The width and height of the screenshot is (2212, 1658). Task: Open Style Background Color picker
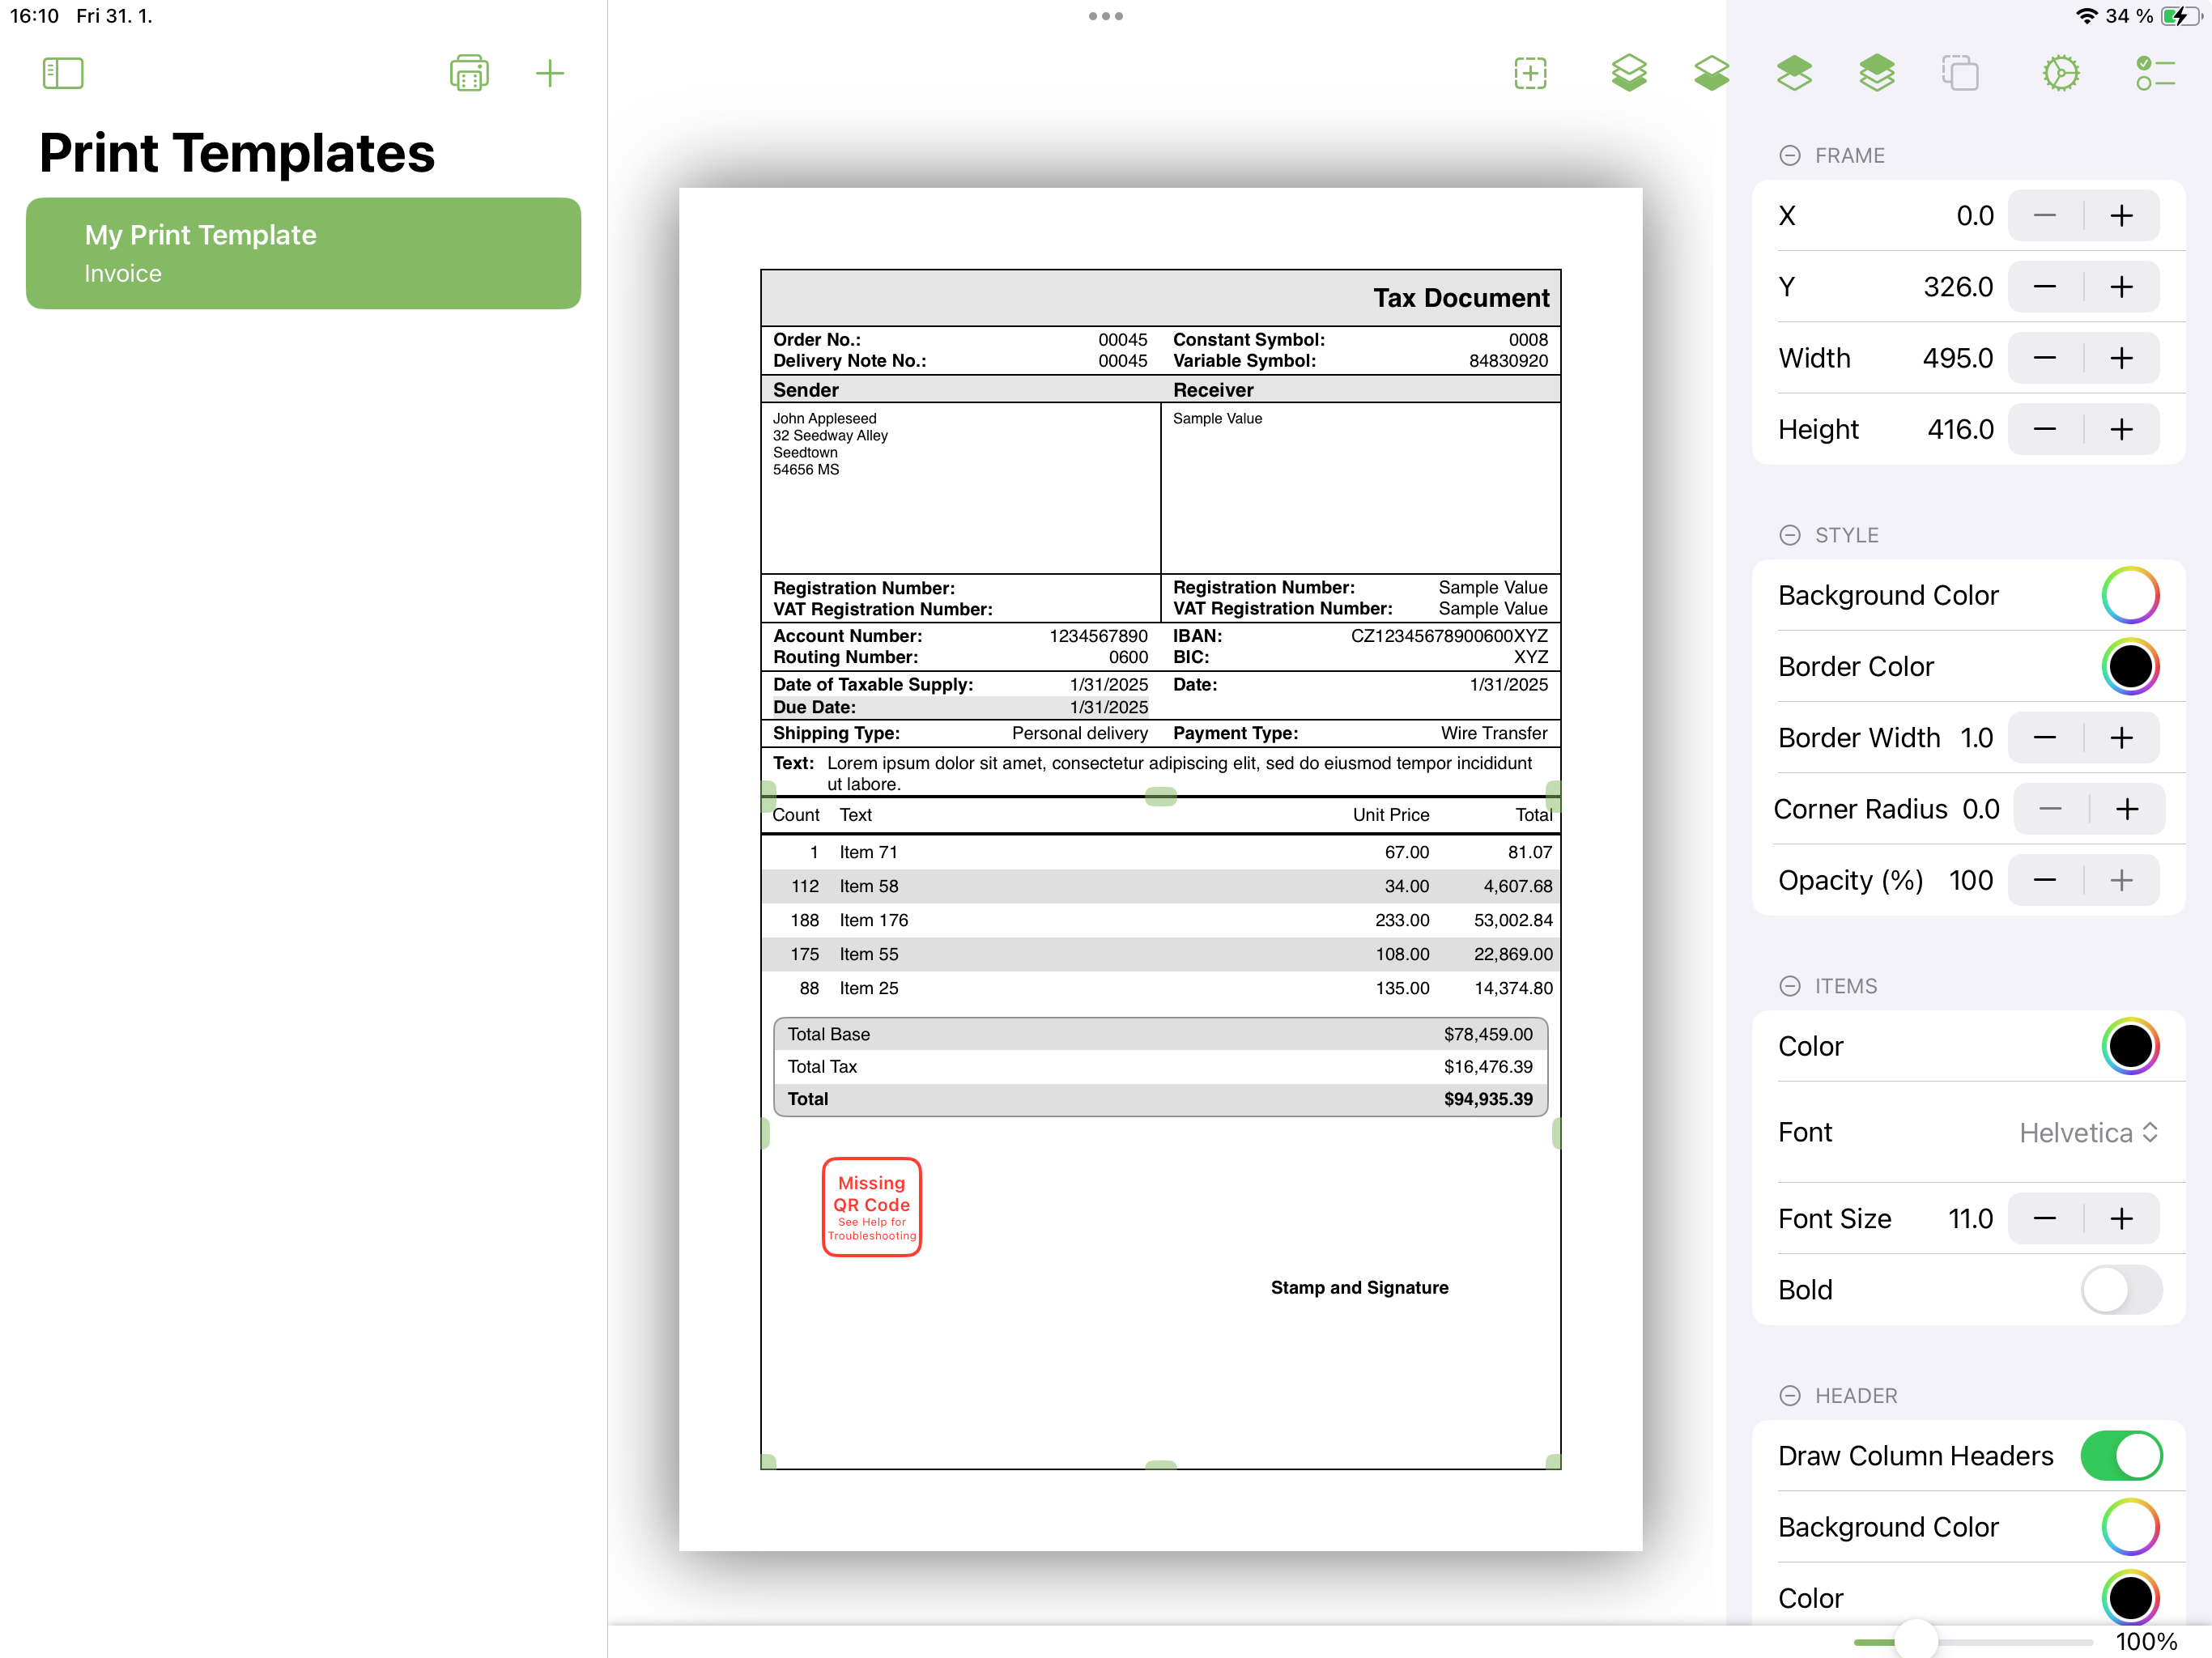pyautogui.click(x=2130, y=595)
